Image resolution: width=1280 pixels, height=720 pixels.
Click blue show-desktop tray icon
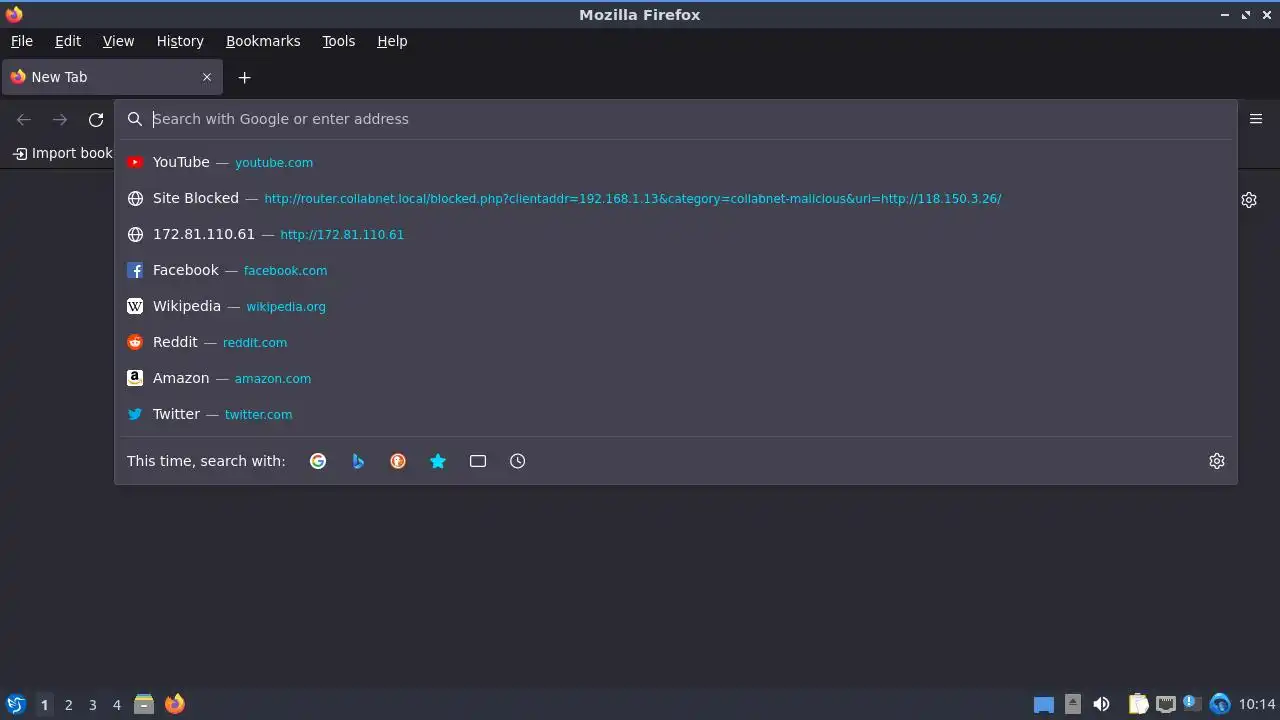click(x=1044, y=704)
